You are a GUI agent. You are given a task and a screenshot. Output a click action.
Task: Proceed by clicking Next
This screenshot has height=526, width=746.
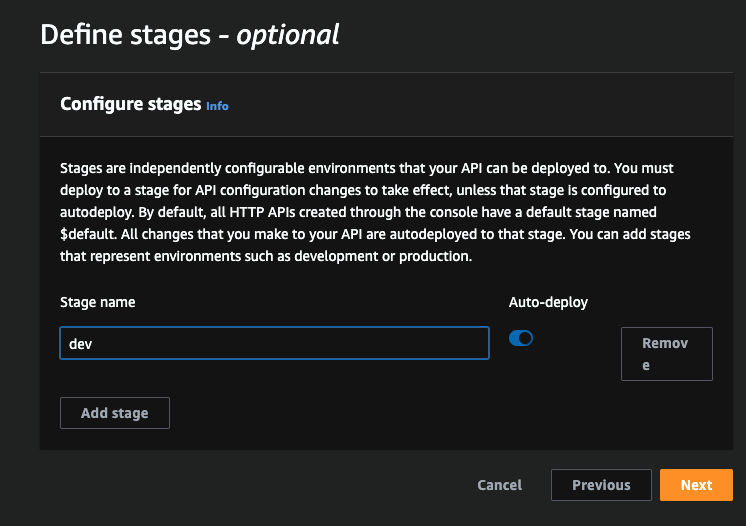[x=696, y=485]
